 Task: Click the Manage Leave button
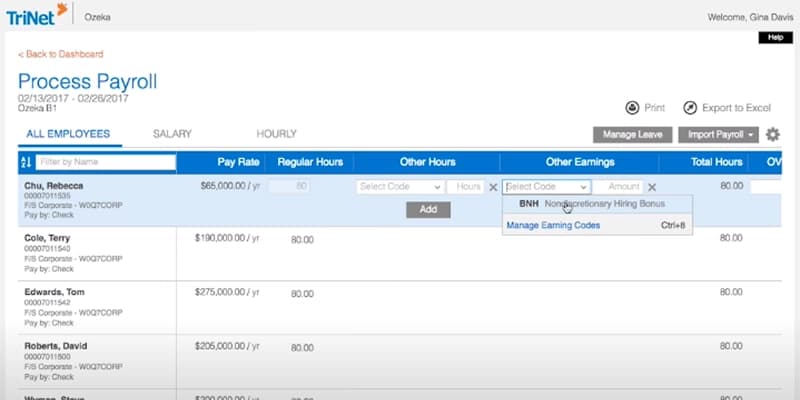[632, 135]
